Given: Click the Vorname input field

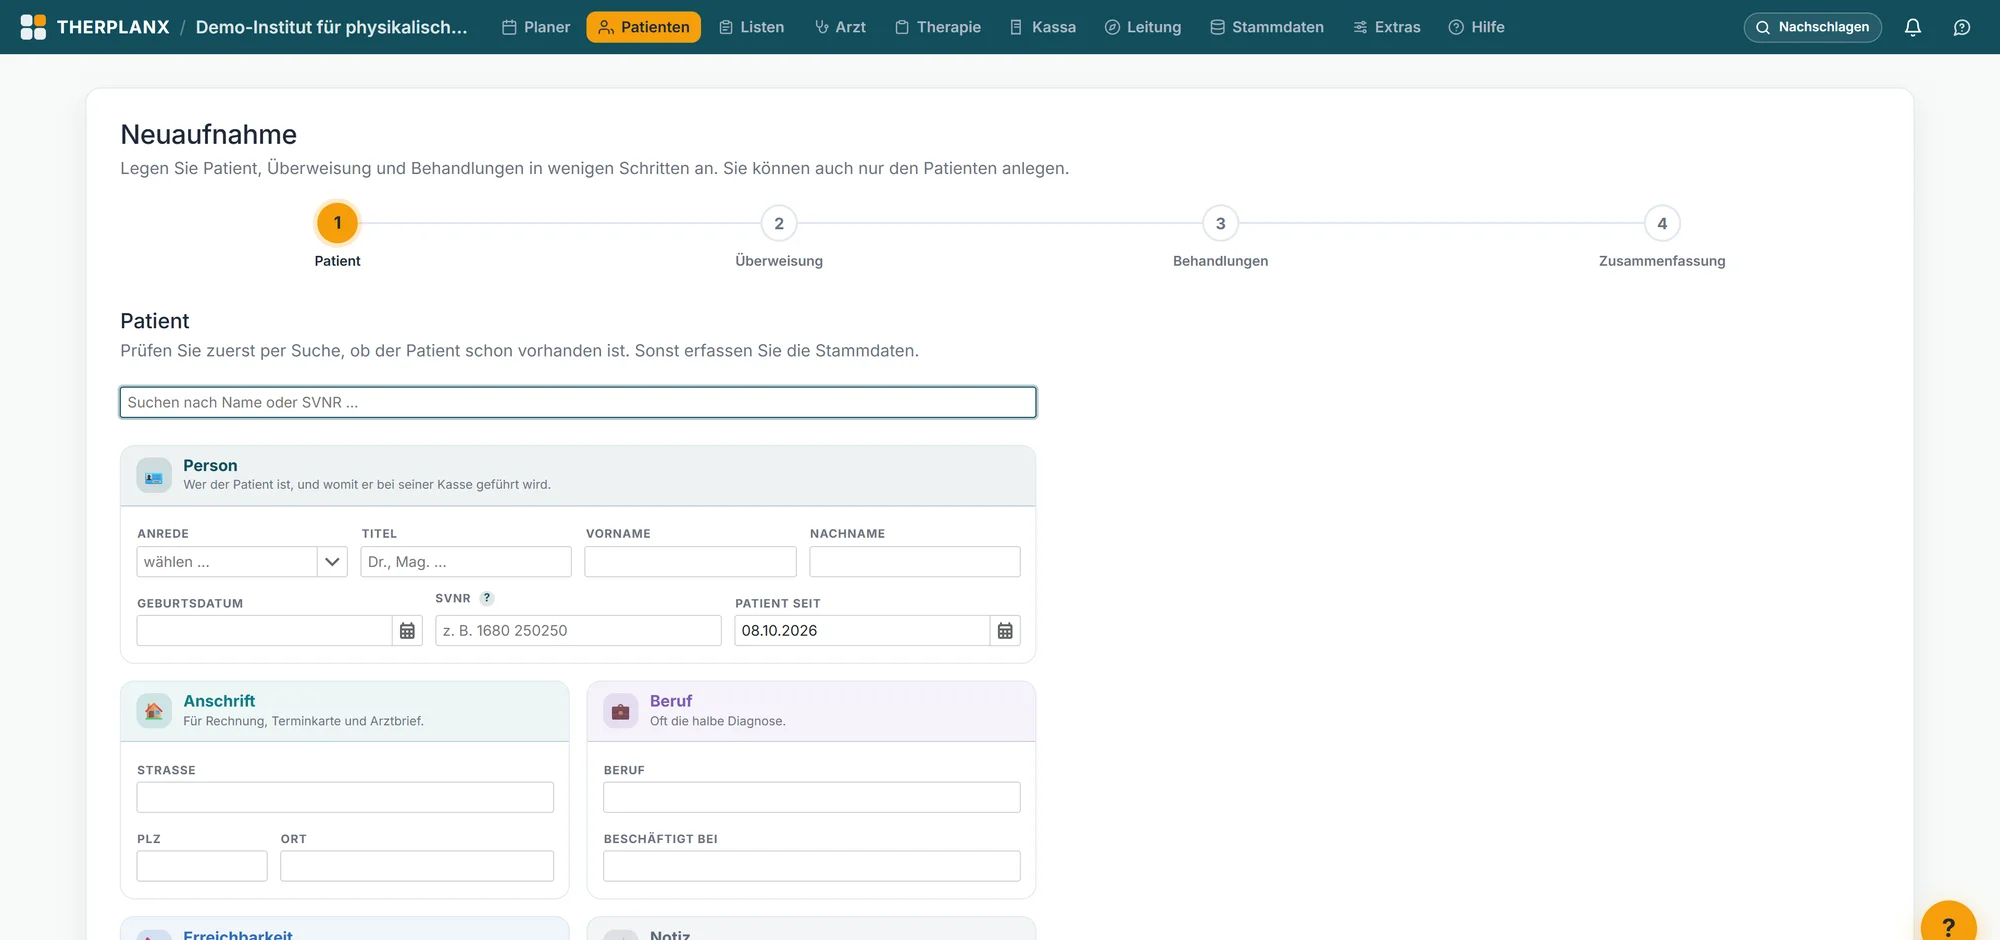Looking at the screenshot, I should click(690, 562).
